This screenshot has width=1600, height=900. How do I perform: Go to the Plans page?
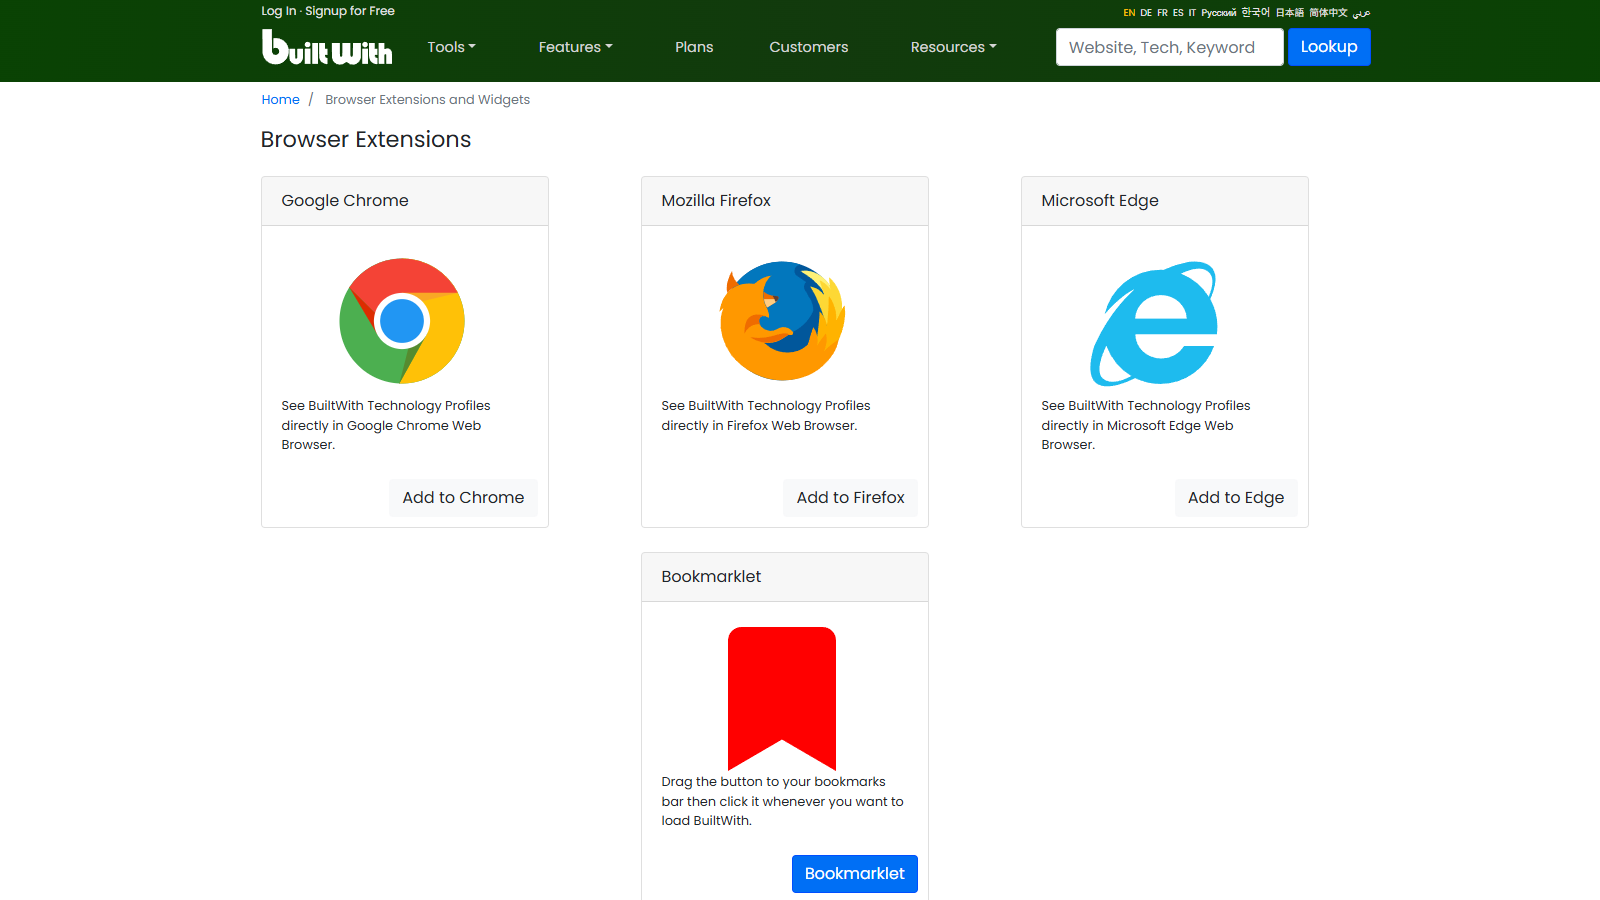(694, 47)
